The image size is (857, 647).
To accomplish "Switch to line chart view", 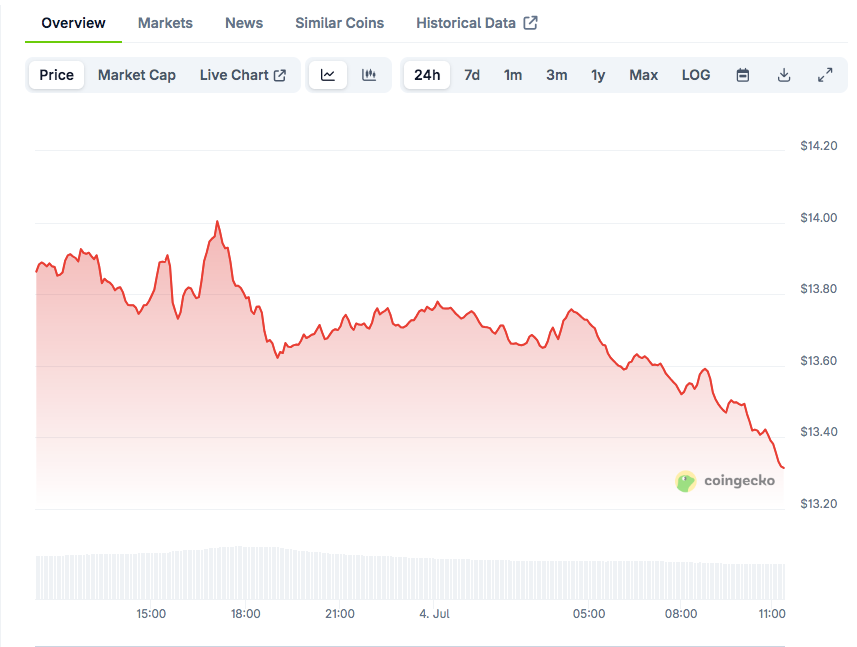I will (x=328, y=75).
